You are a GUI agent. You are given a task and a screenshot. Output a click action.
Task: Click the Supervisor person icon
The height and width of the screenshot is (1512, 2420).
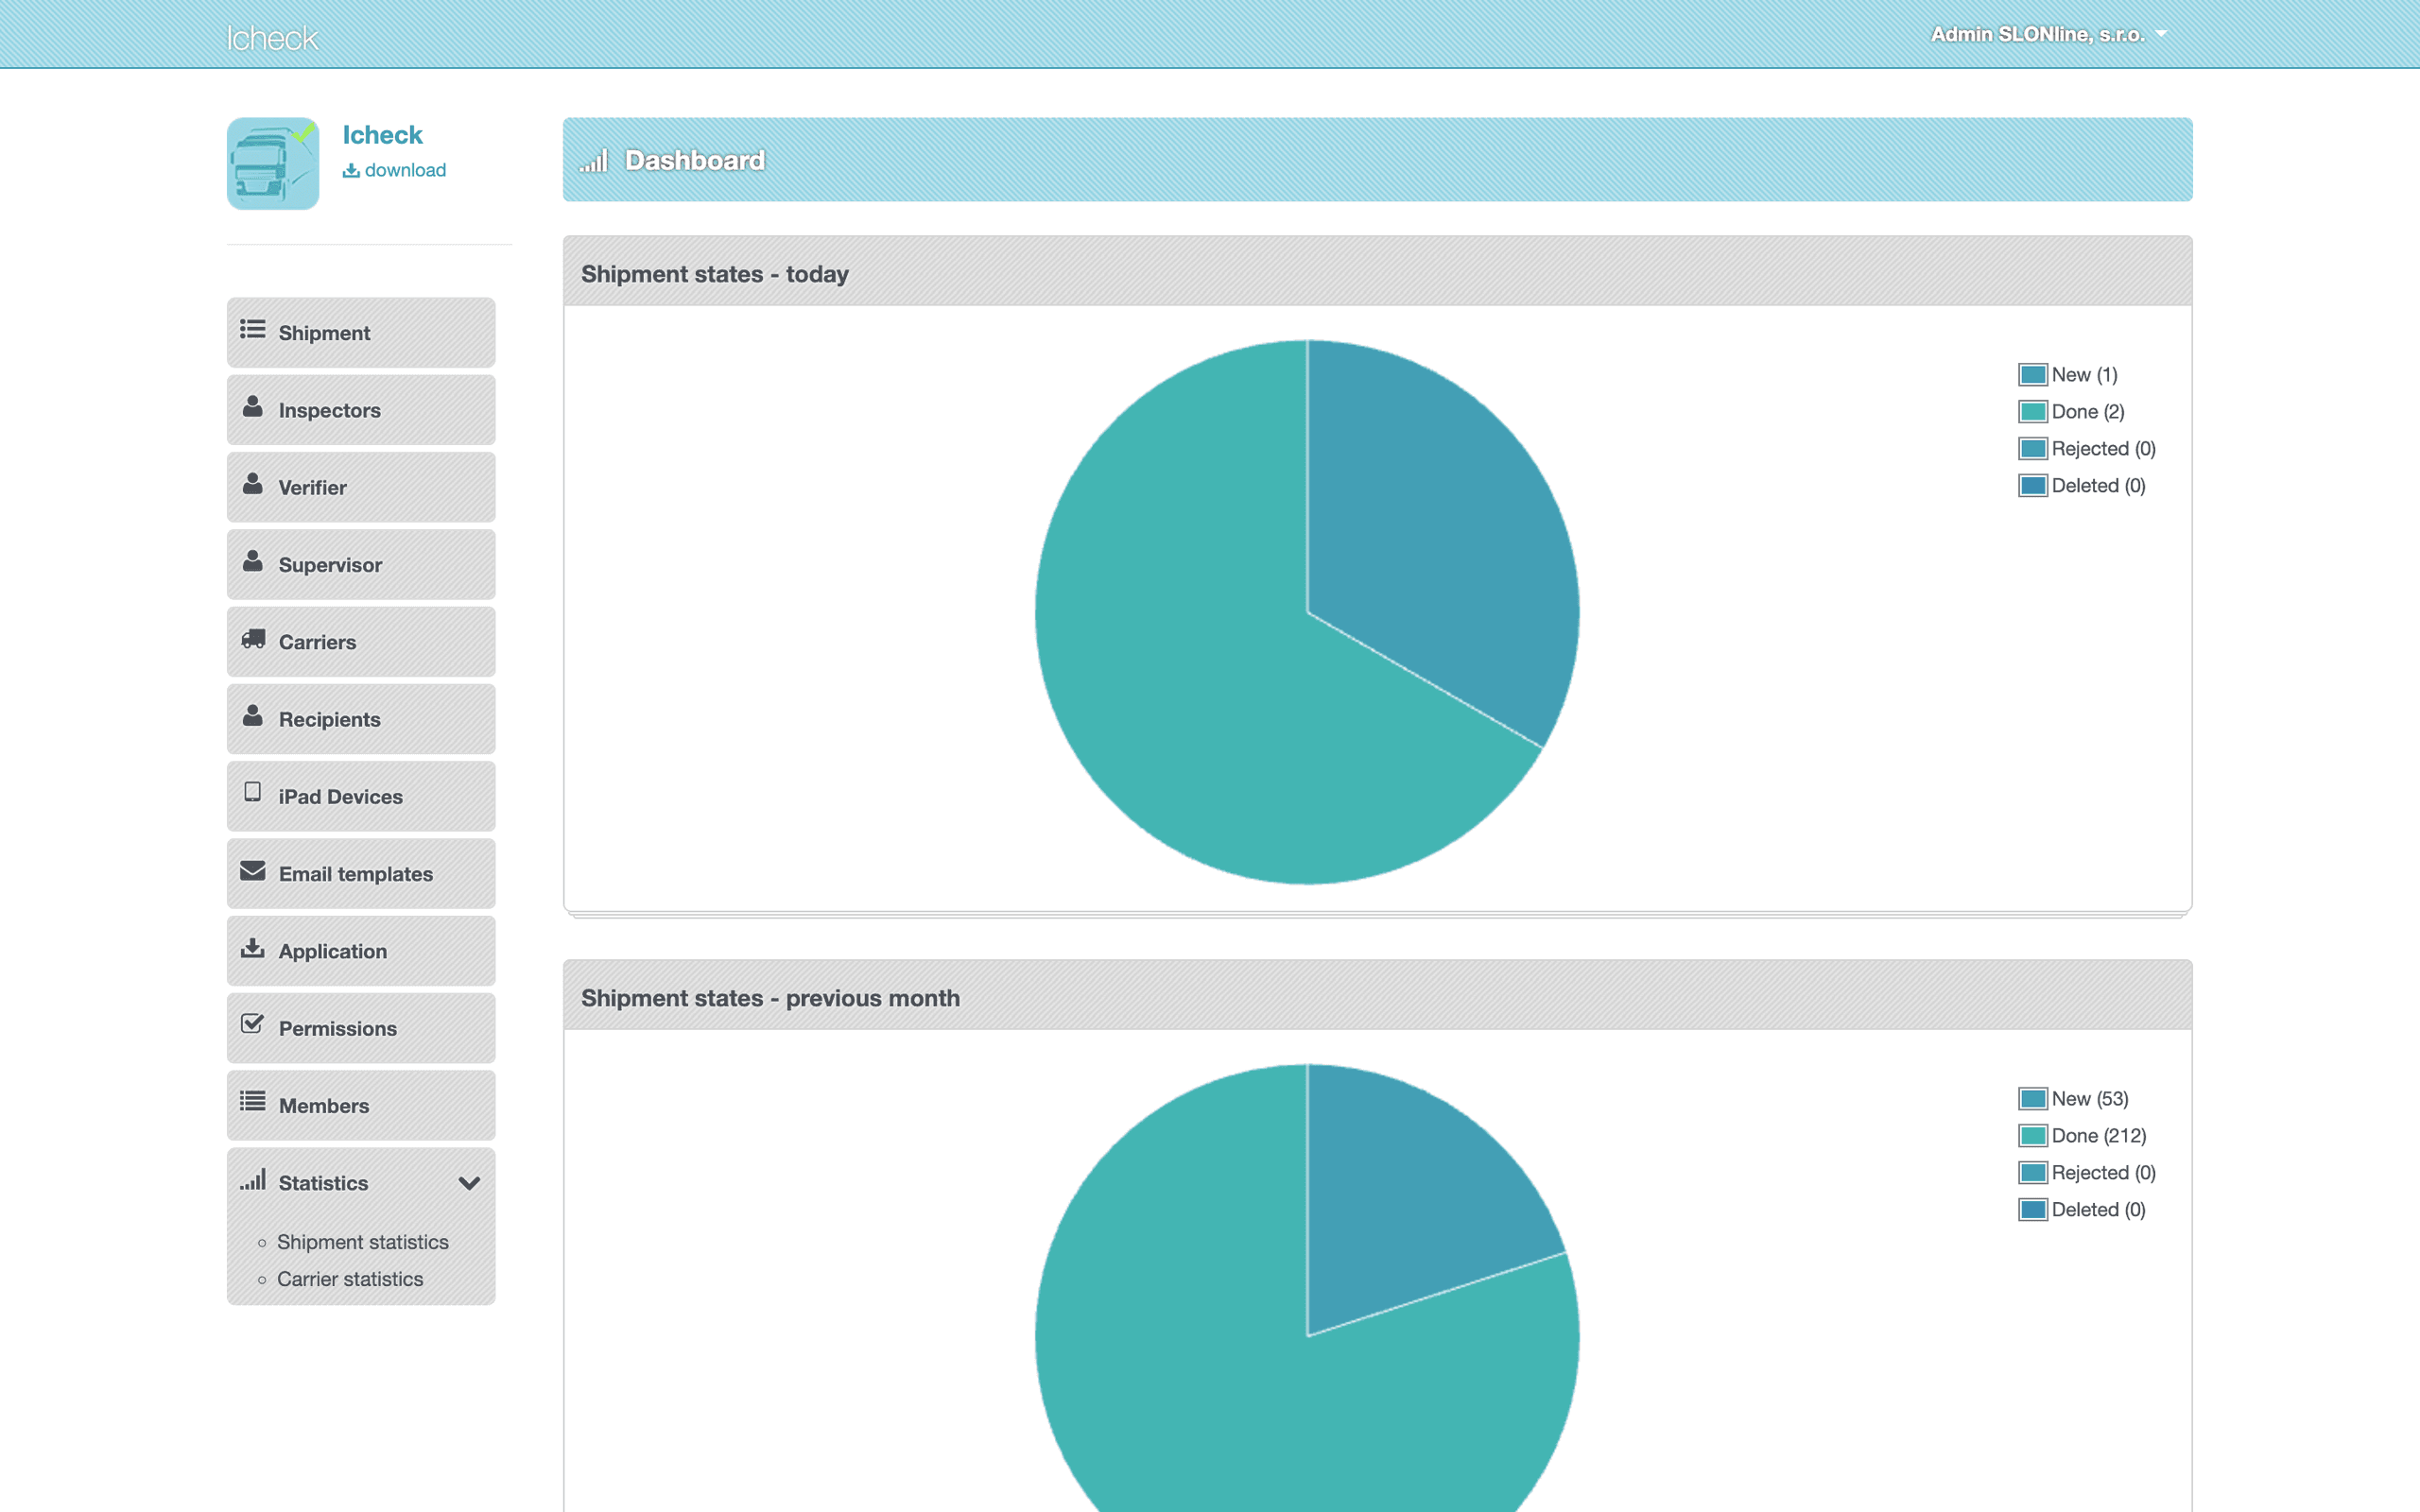tap(253, 561)
